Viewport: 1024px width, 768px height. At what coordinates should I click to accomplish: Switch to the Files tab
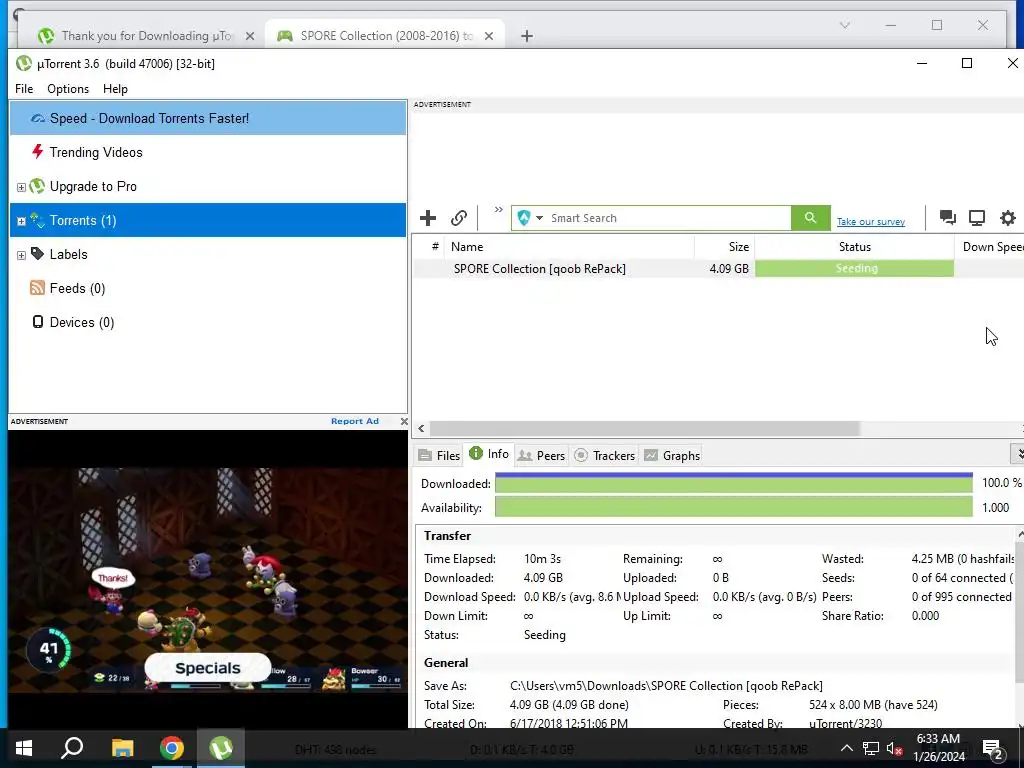440,455
